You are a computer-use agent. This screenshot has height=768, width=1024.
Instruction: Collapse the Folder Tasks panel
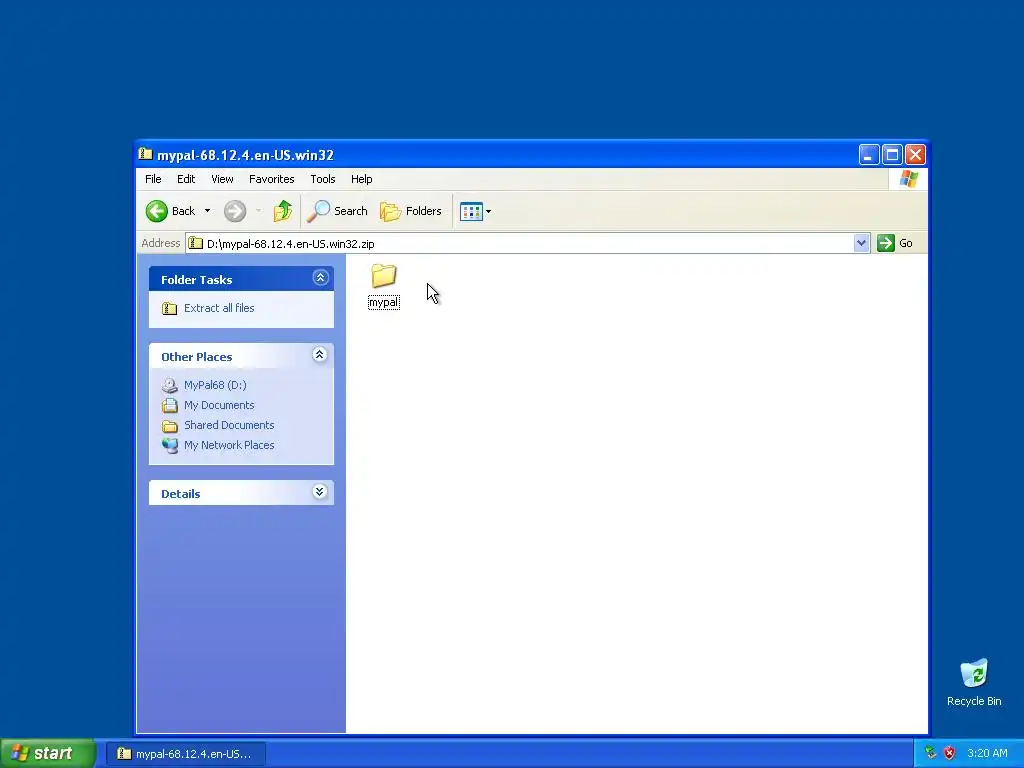coord(320,278)
